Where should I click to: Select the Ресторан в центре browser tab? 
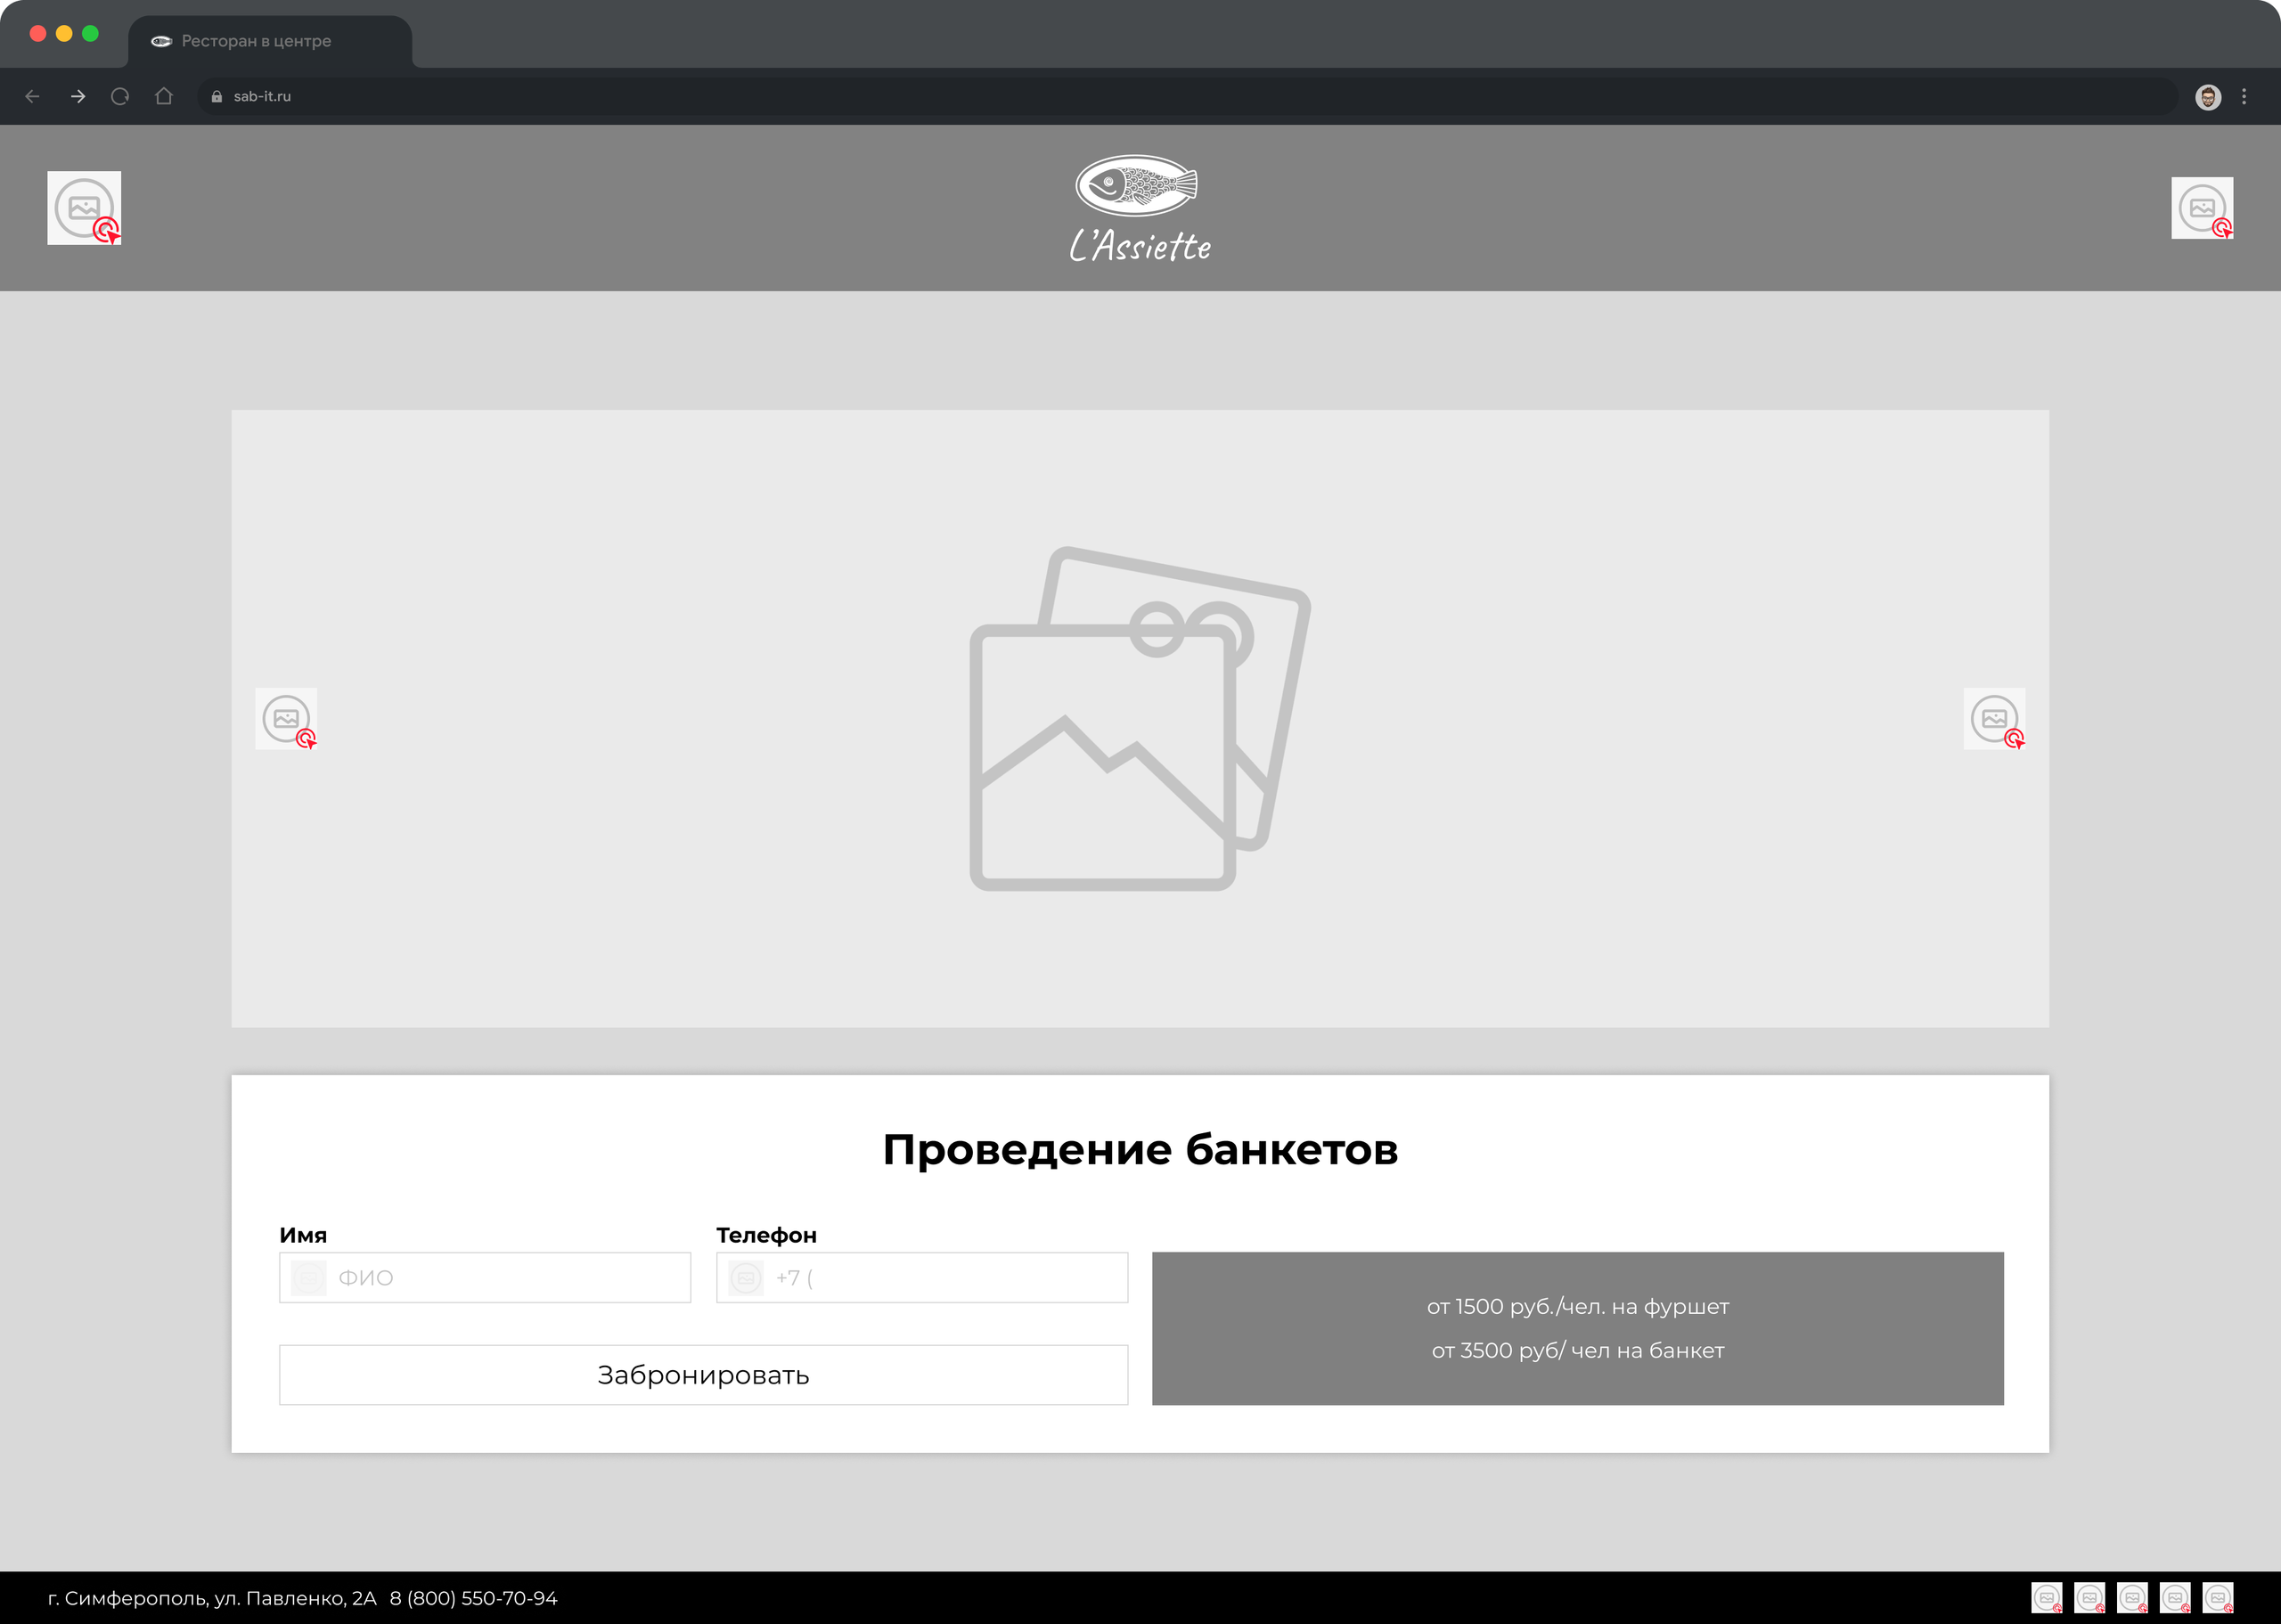pos(255,41)
